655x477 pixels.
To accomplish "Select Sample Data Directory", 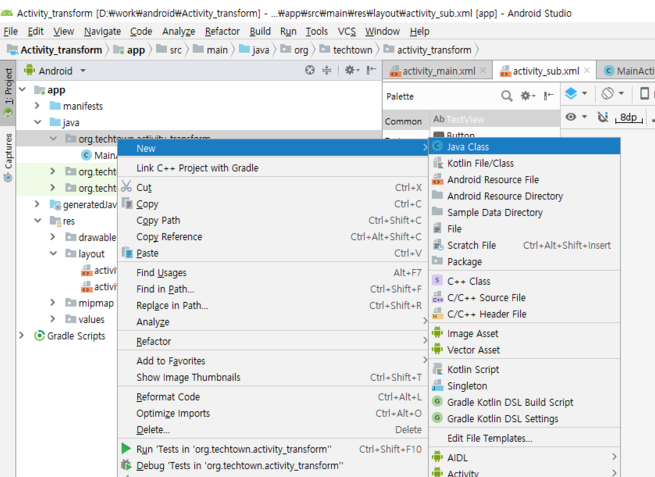I will 524,212.
